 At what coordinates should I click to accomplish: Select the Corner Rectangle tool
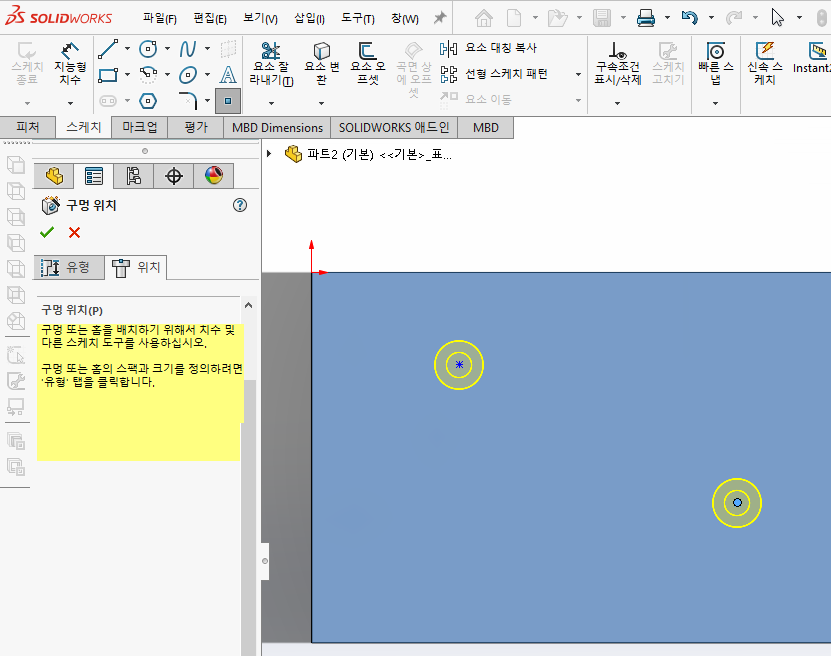(108, 75)
